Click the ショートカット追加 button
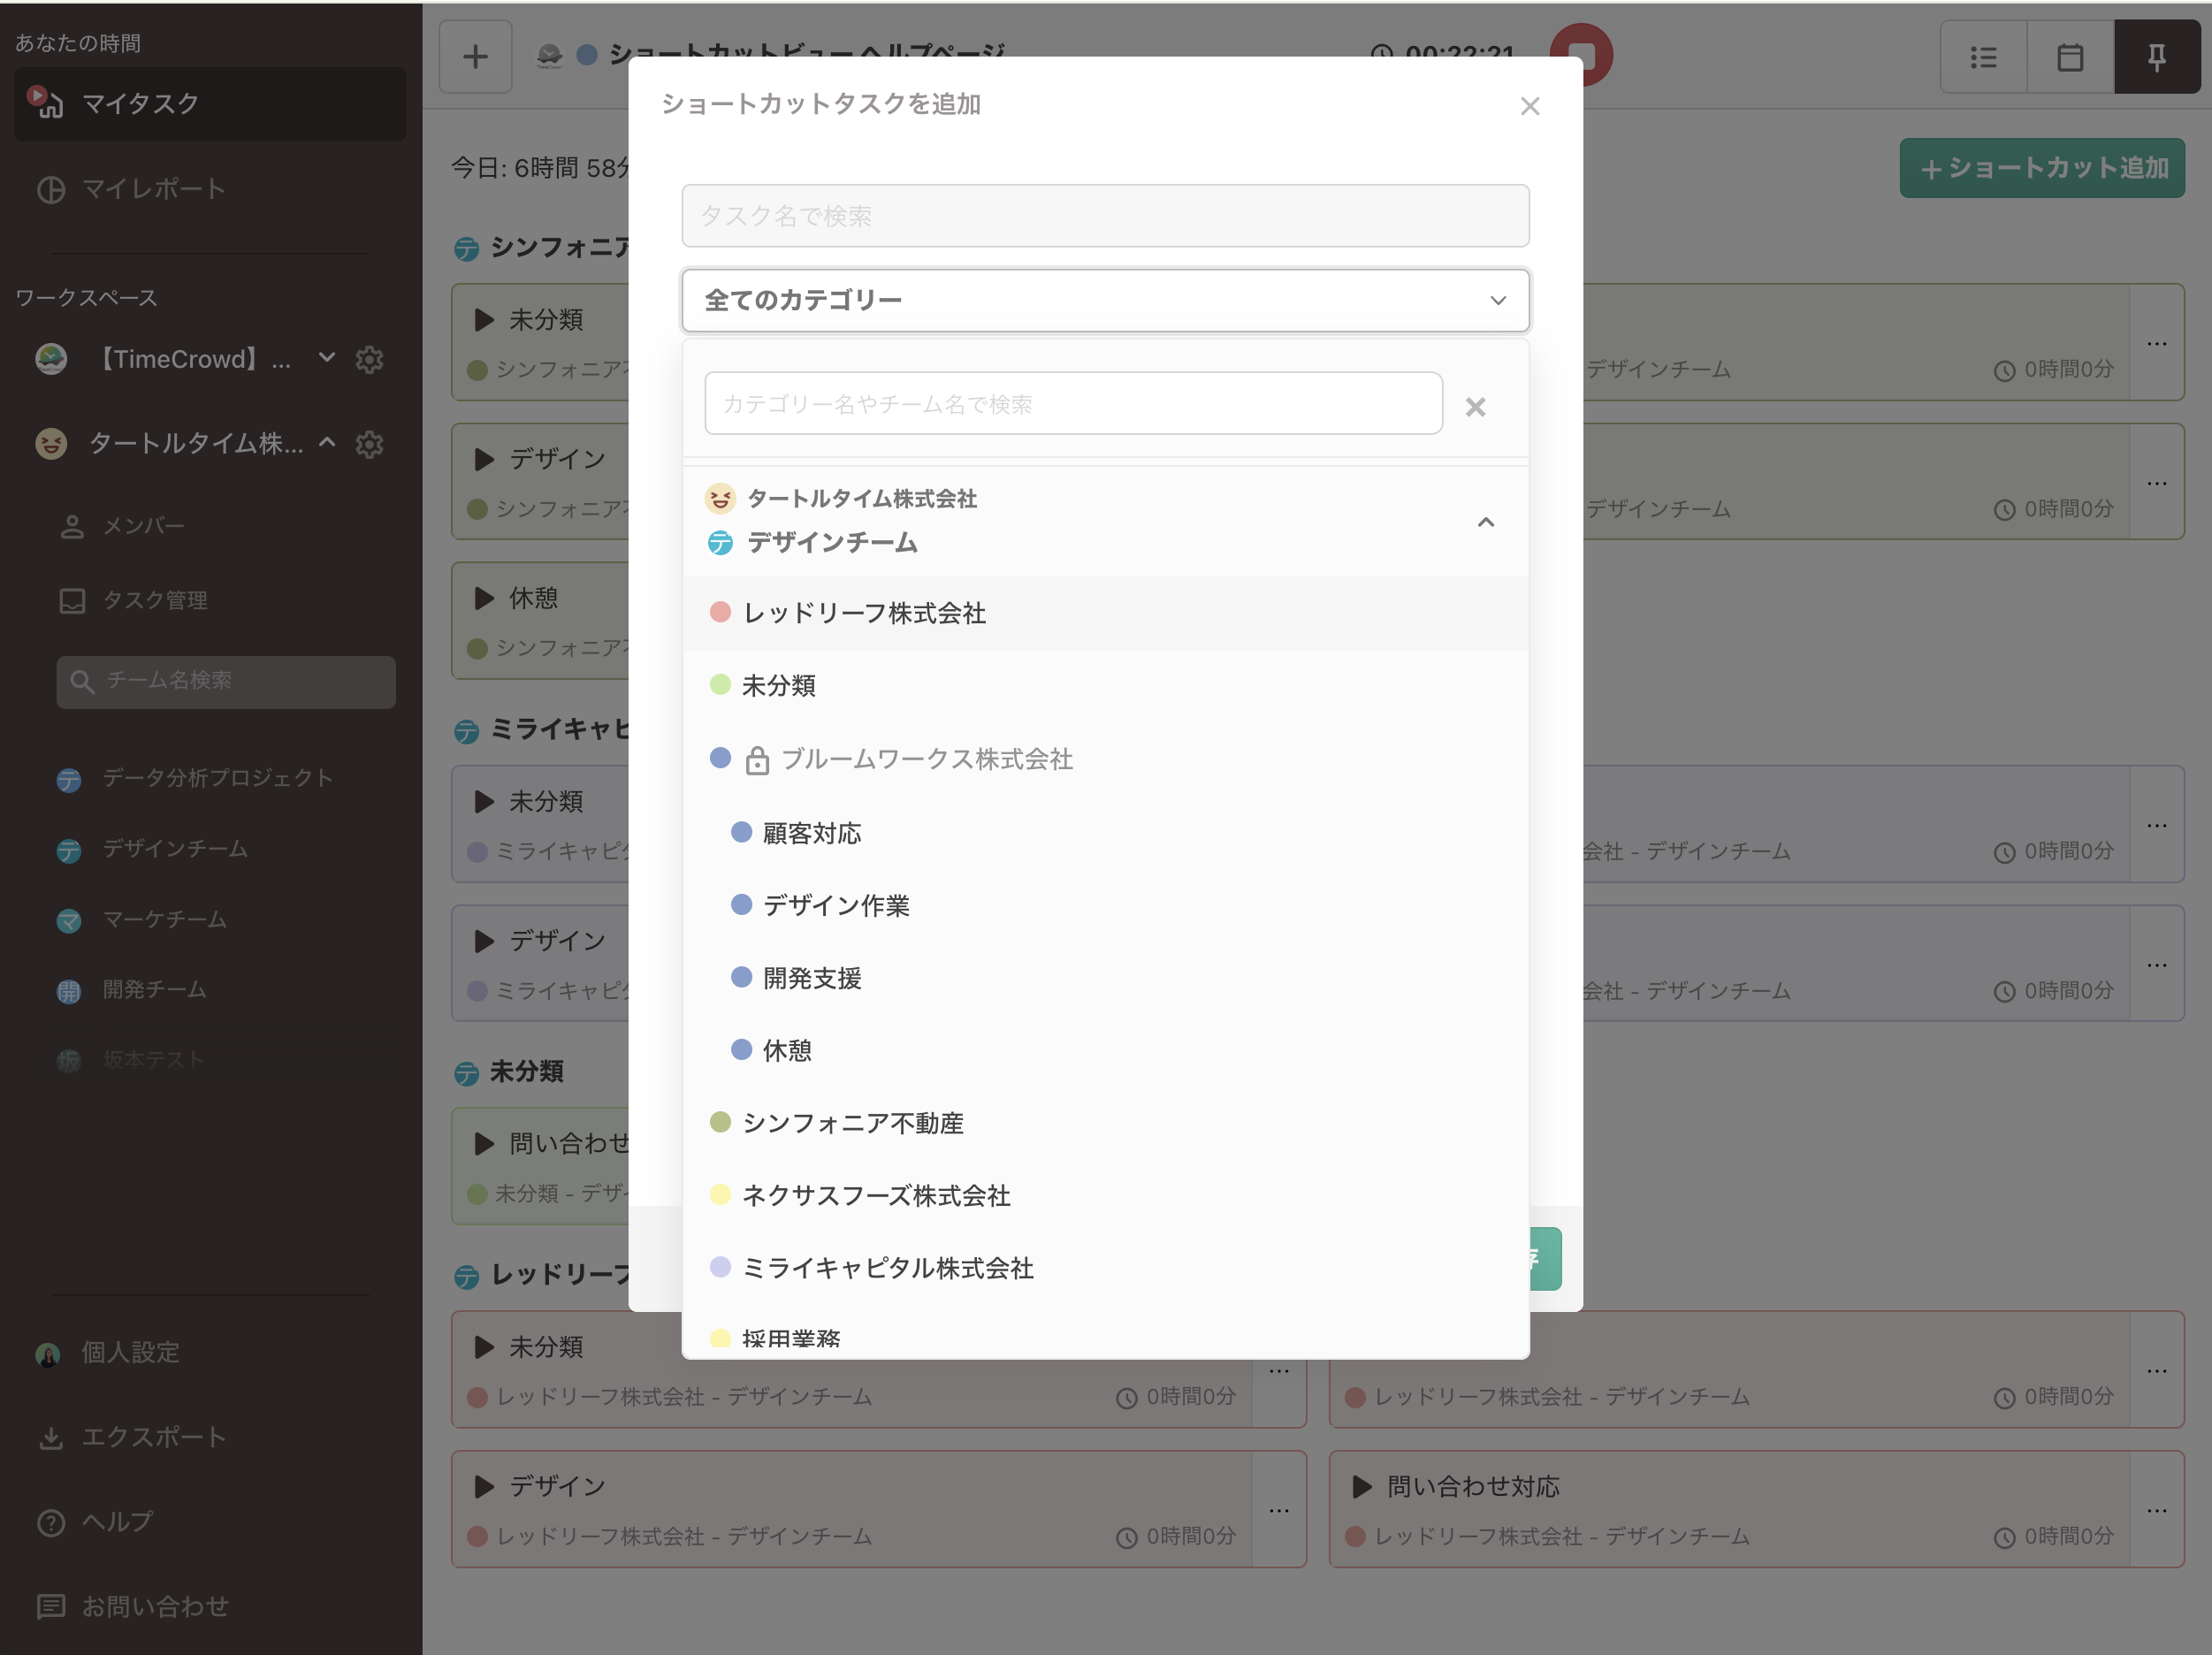The height and width of the screenshot is (1655, 2212). (2041, 168)
